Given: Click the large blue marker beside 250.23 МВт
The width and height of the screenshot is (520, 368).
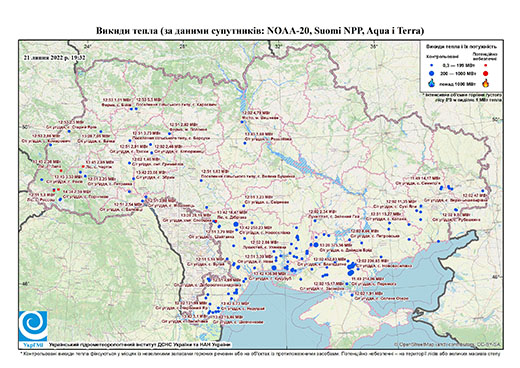Looking at the screenshot, I should [236, 224].
